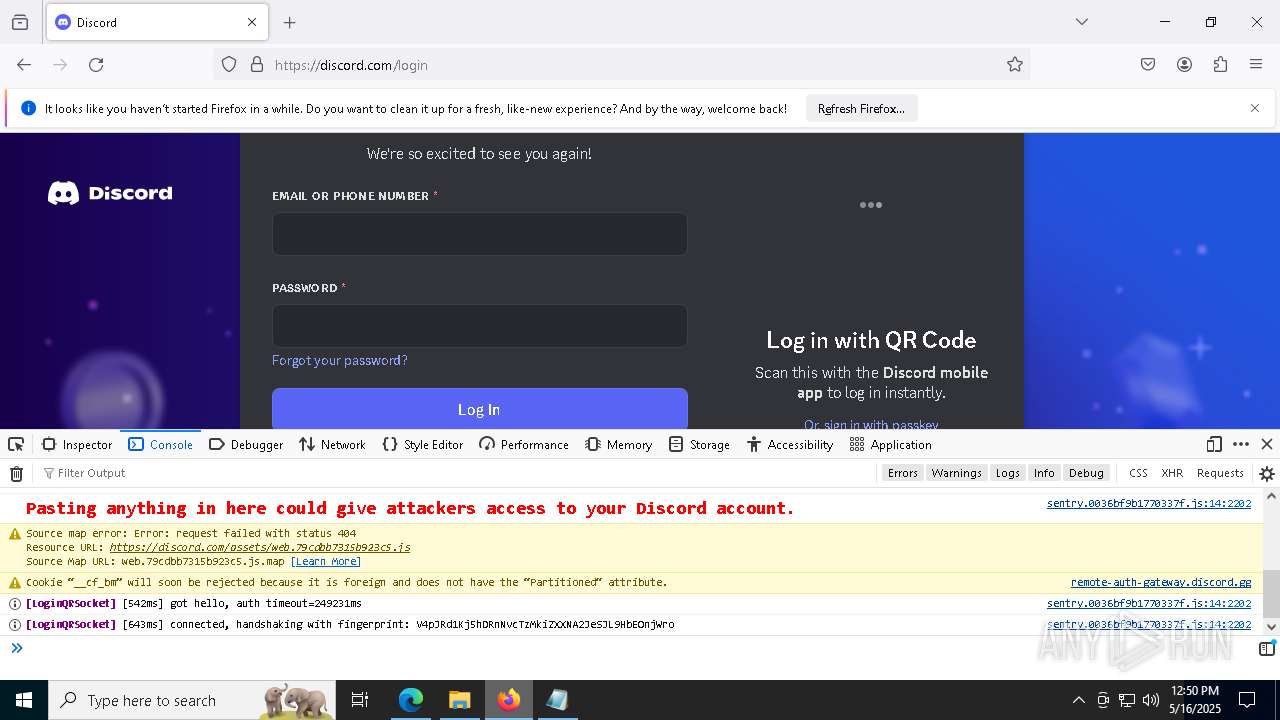Switch to Memory tab
Screen dimensions: 1280x720
click(x=619, y=444)
